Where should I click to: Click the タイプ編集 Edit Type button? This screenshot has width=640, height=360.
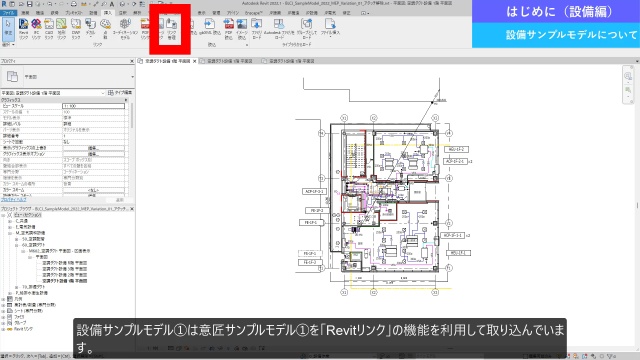120,93
